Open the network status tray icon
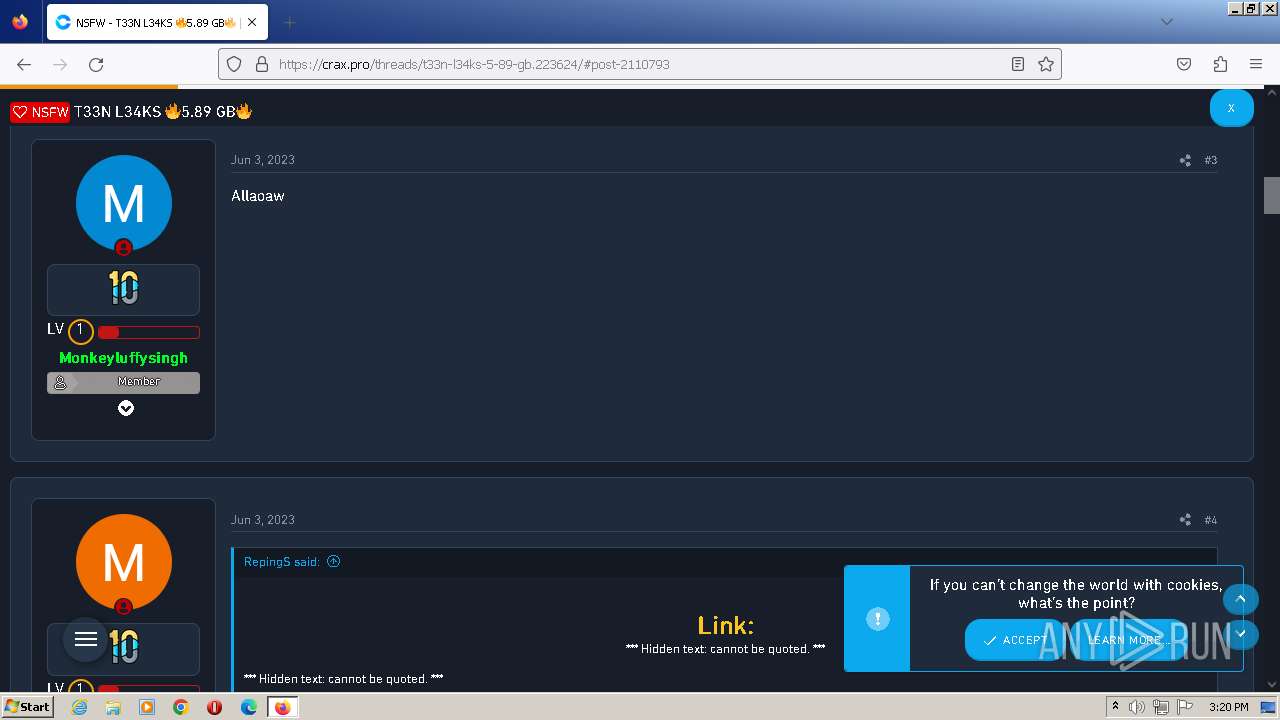 pyautogui.click(x=1161, y=707)
